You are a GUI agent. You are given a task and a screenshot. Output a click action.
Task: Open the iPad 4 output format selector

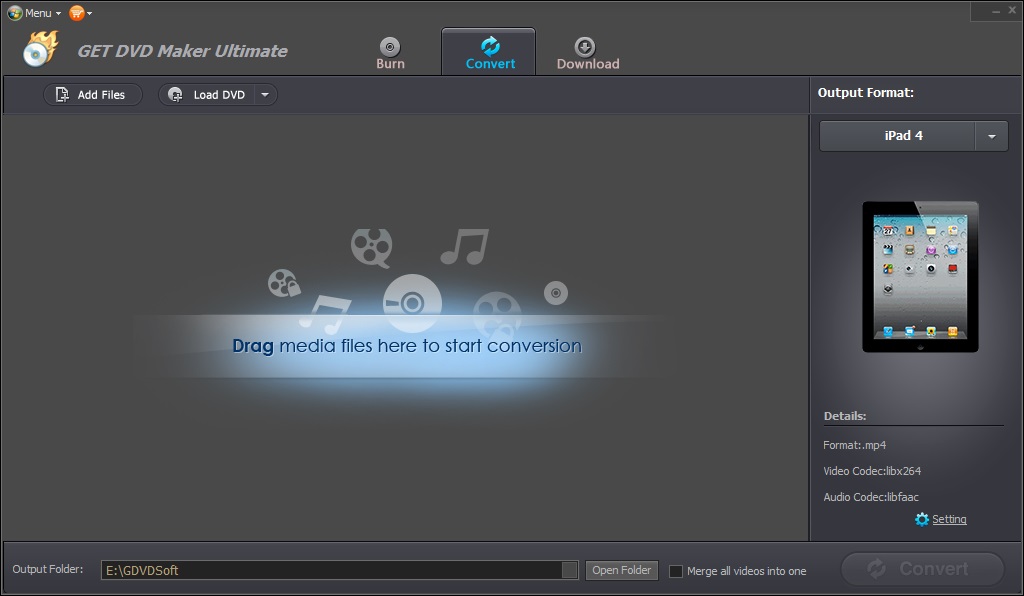click(x=897, y=136)
